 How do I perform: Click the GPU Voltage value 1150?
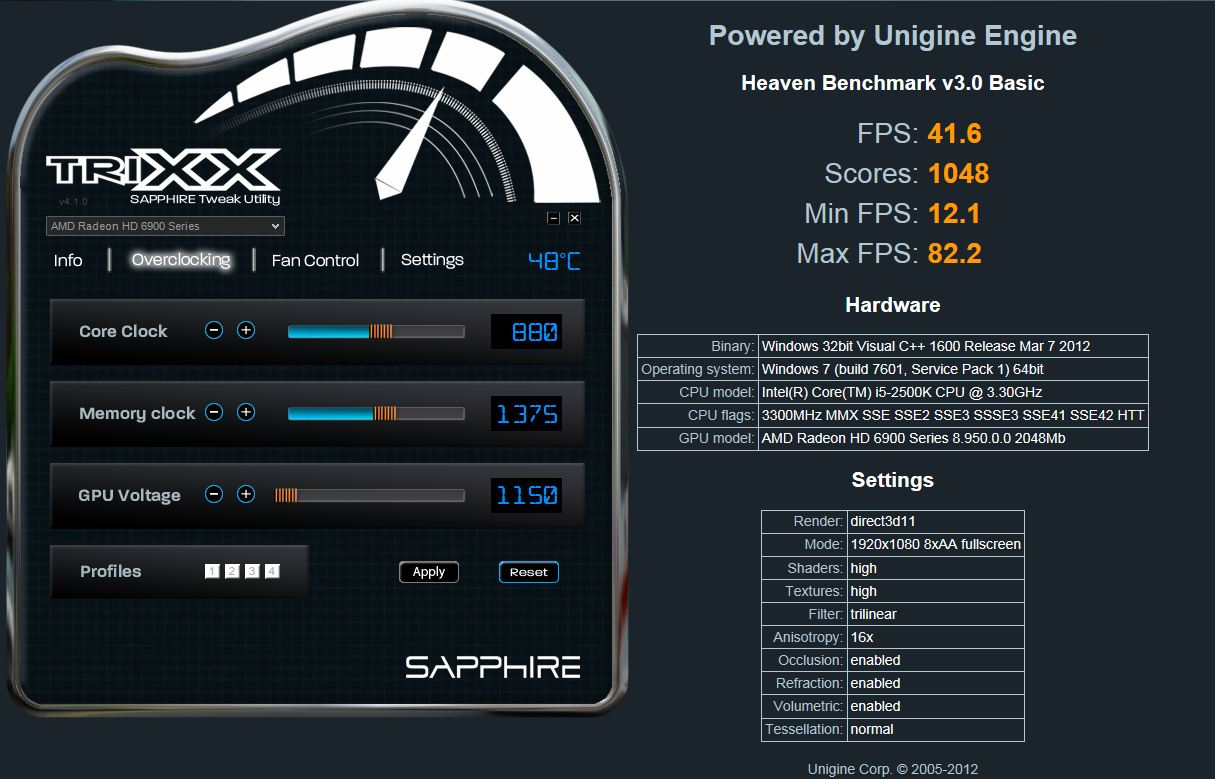coord(526,495)
